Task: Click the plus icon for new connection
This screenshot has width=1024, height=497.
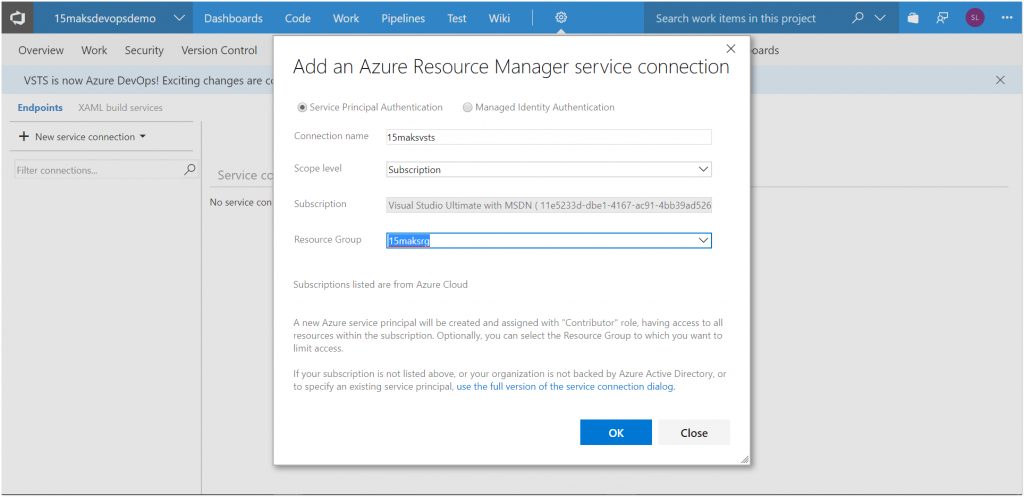Action: (24, 136)
